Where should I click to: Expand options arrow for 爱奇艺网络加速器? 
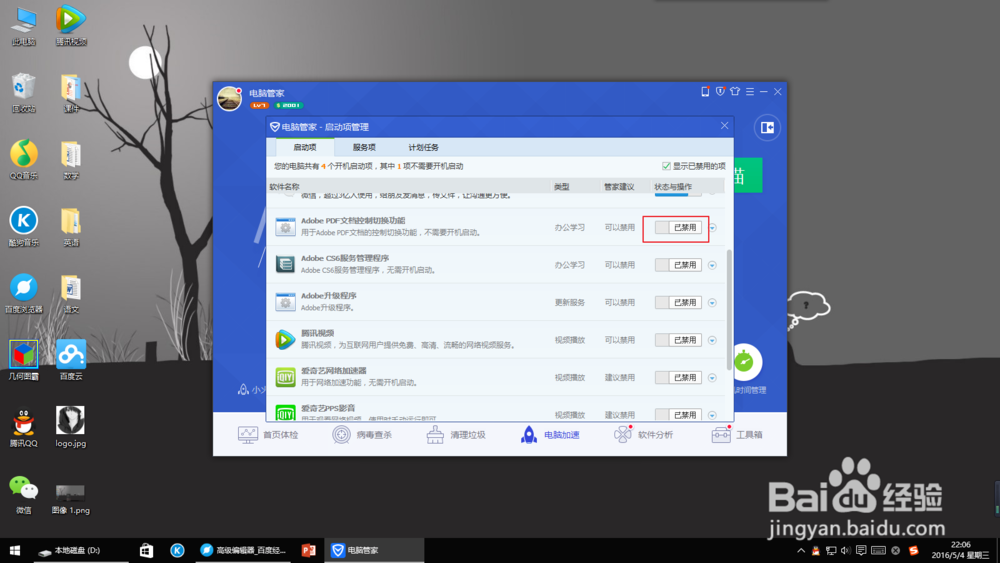point(712,378)
